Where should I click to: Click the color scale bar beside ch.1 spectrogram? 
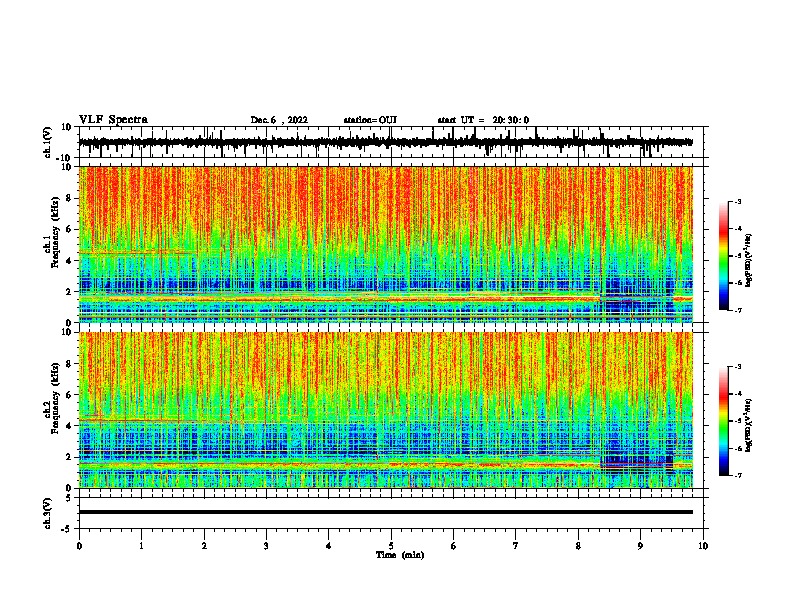point(724,256)
